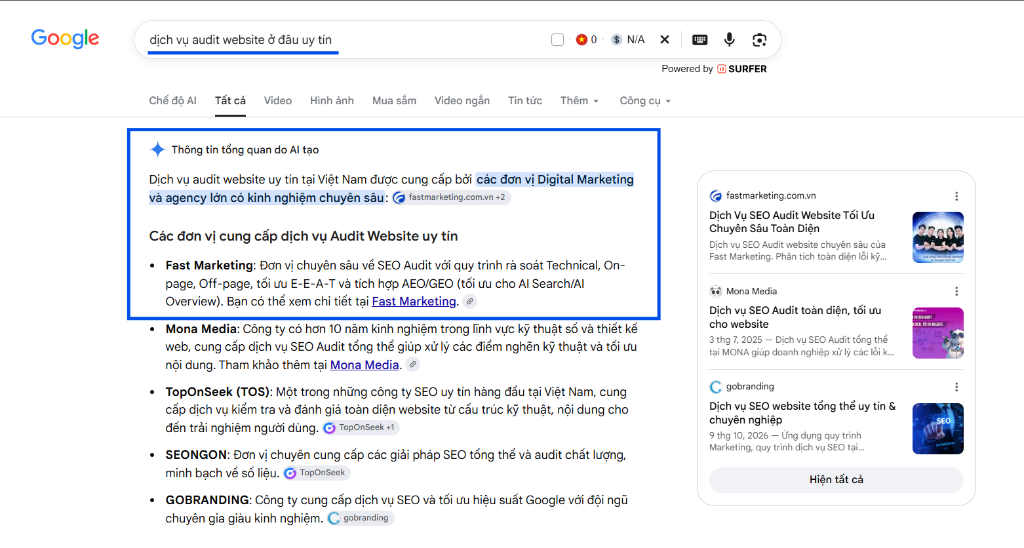The height and width of the screenshot is (548, 1024).
Task: Click the link icon after Fast Marketing
Action: pos(470,301)
